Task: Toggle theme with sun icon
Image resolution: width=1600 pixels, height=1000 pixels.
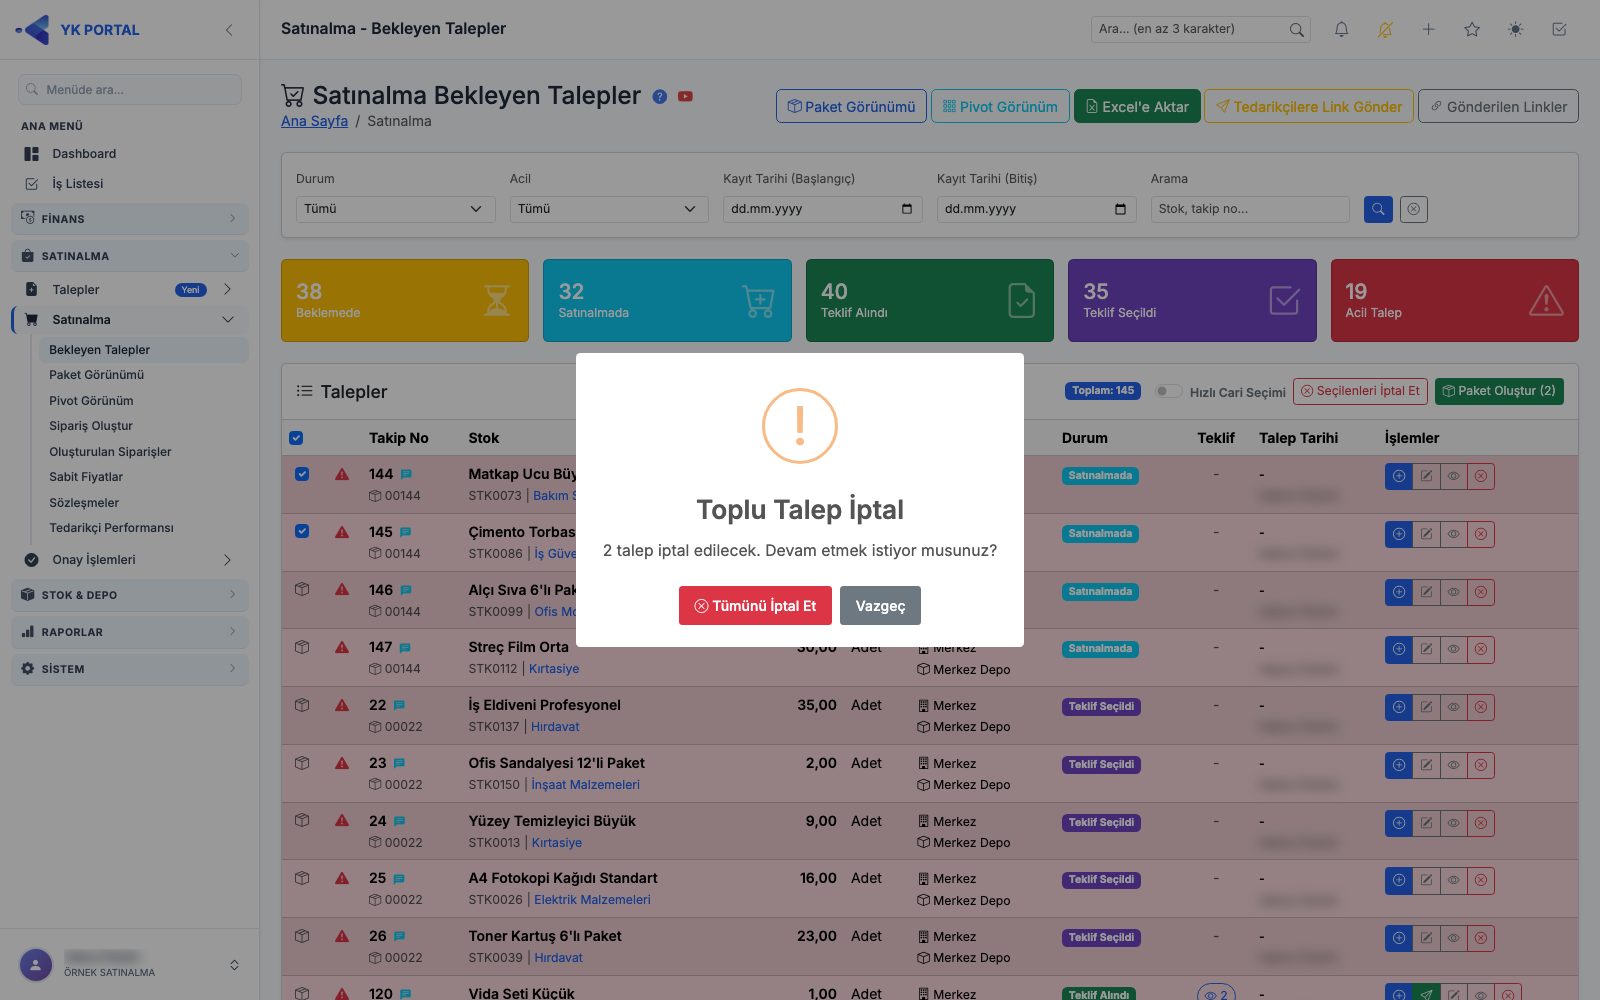Action: (1516, 30)
